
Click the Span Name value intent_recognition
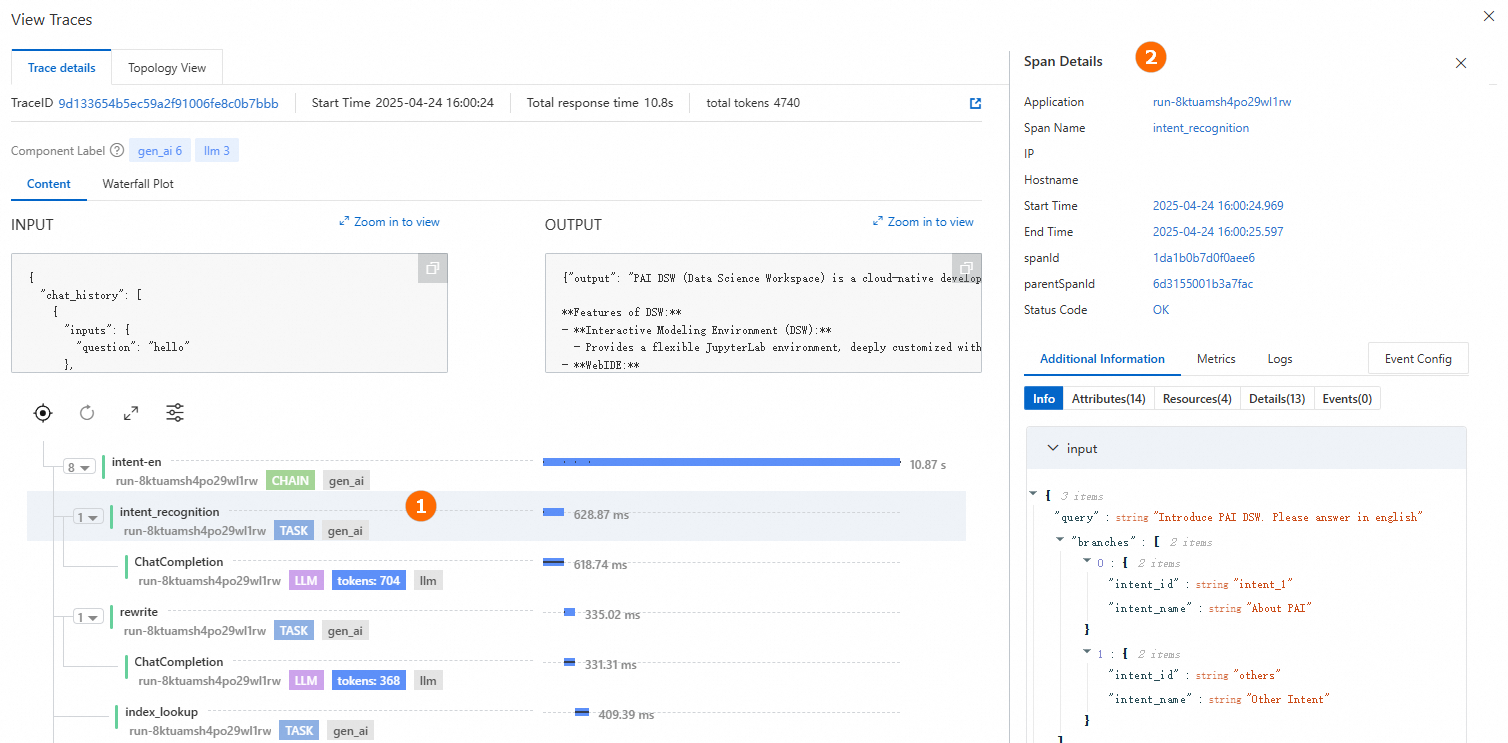1201,128
